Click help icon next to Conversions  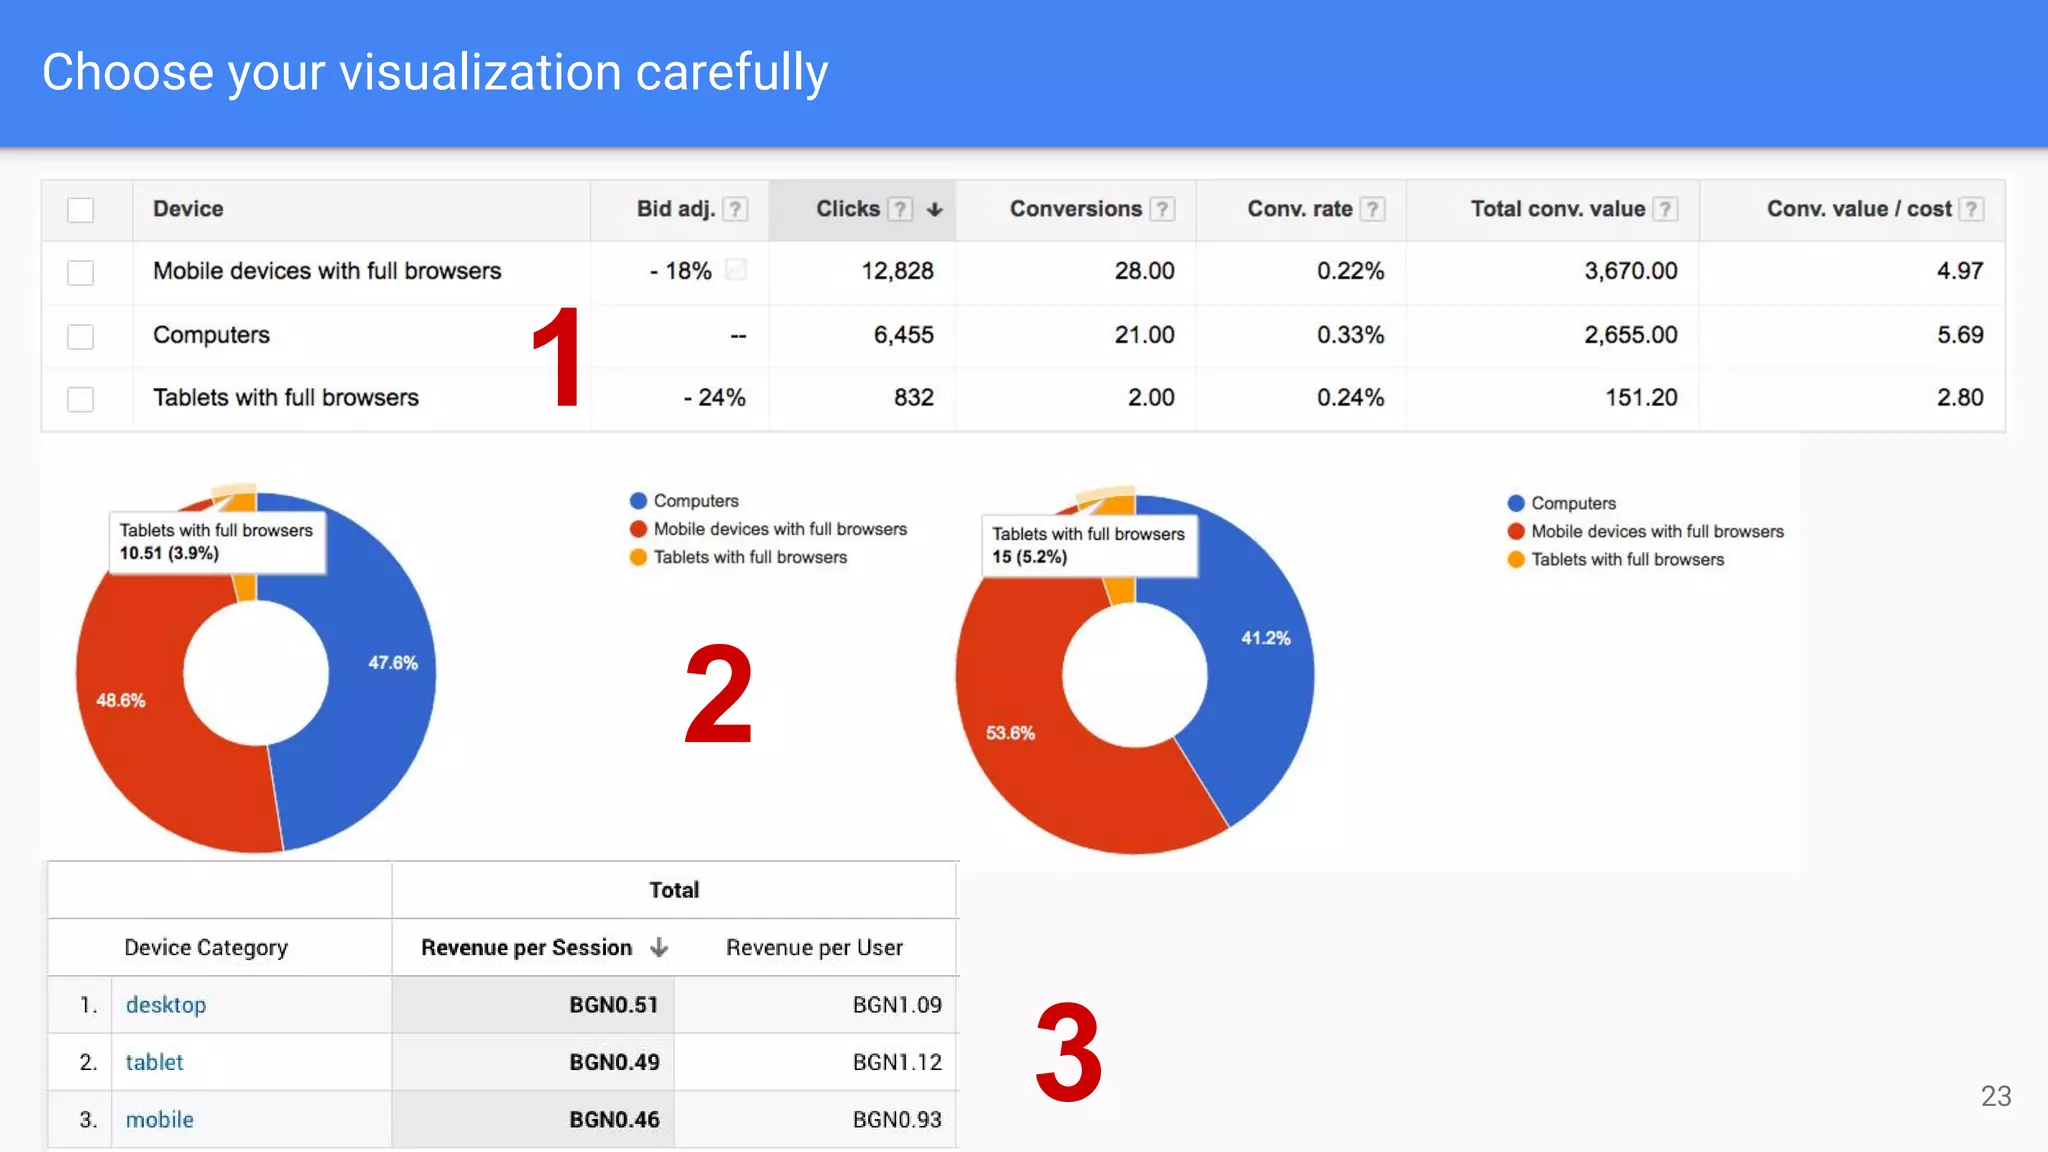[1162, 209]
